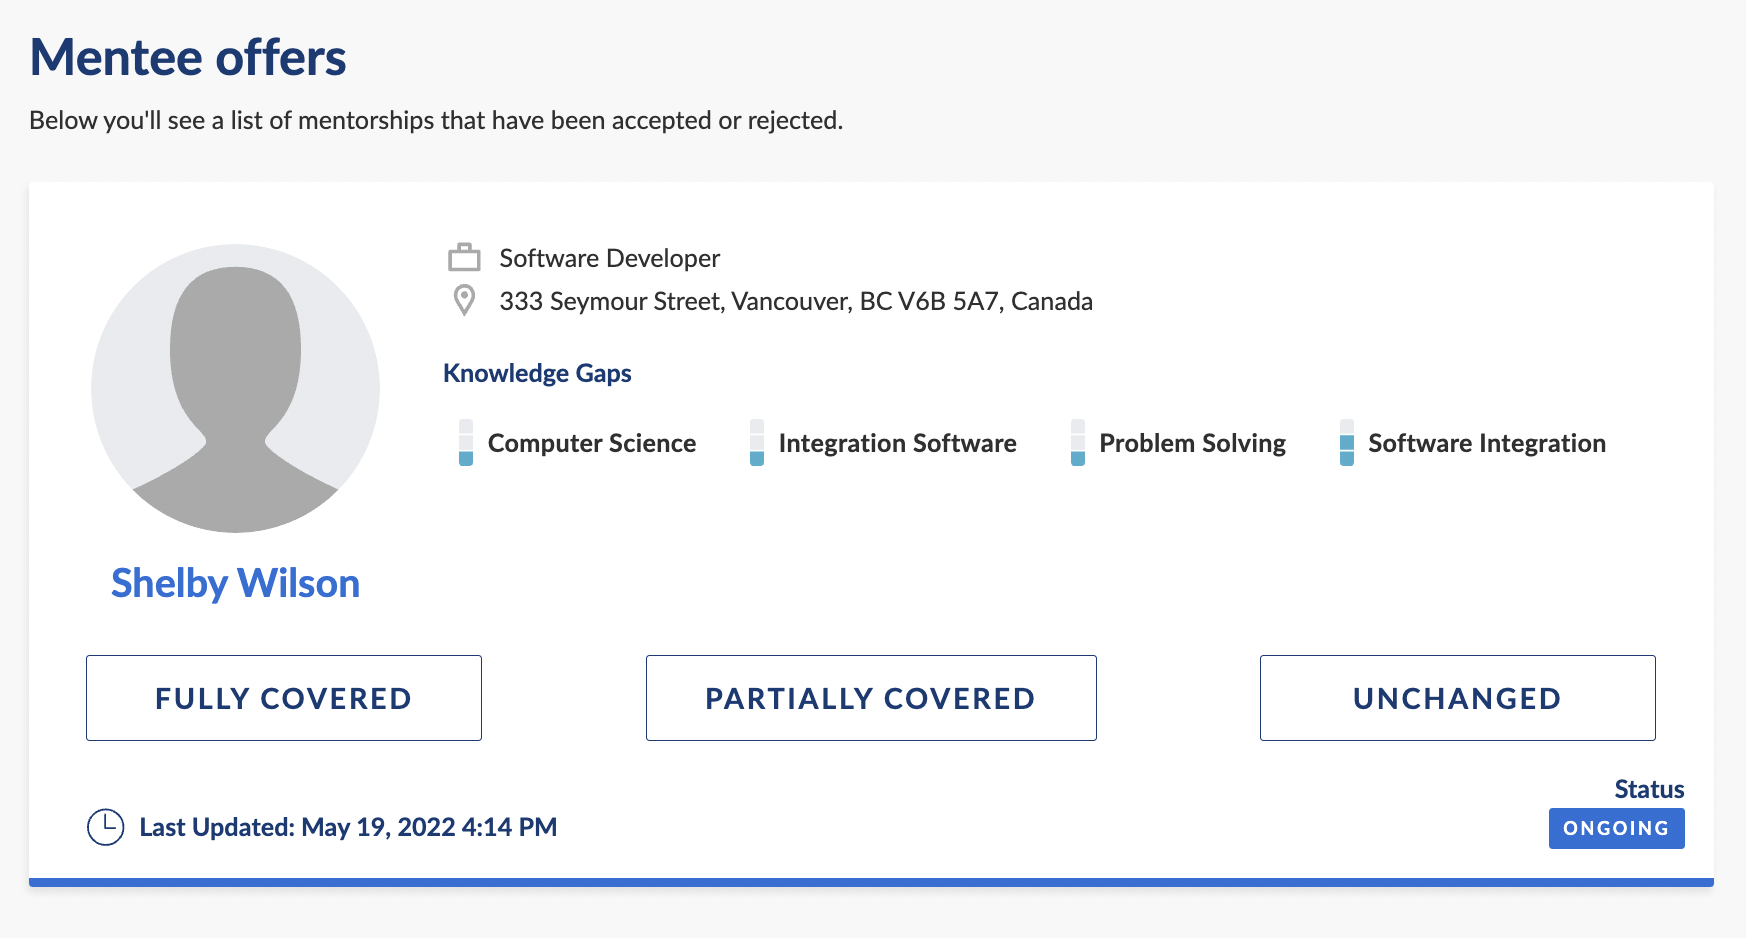The height and width of the screenshot is (938, 1746).
Task: Click the briefcase job title icon
Action: click(x=464, y=258)
